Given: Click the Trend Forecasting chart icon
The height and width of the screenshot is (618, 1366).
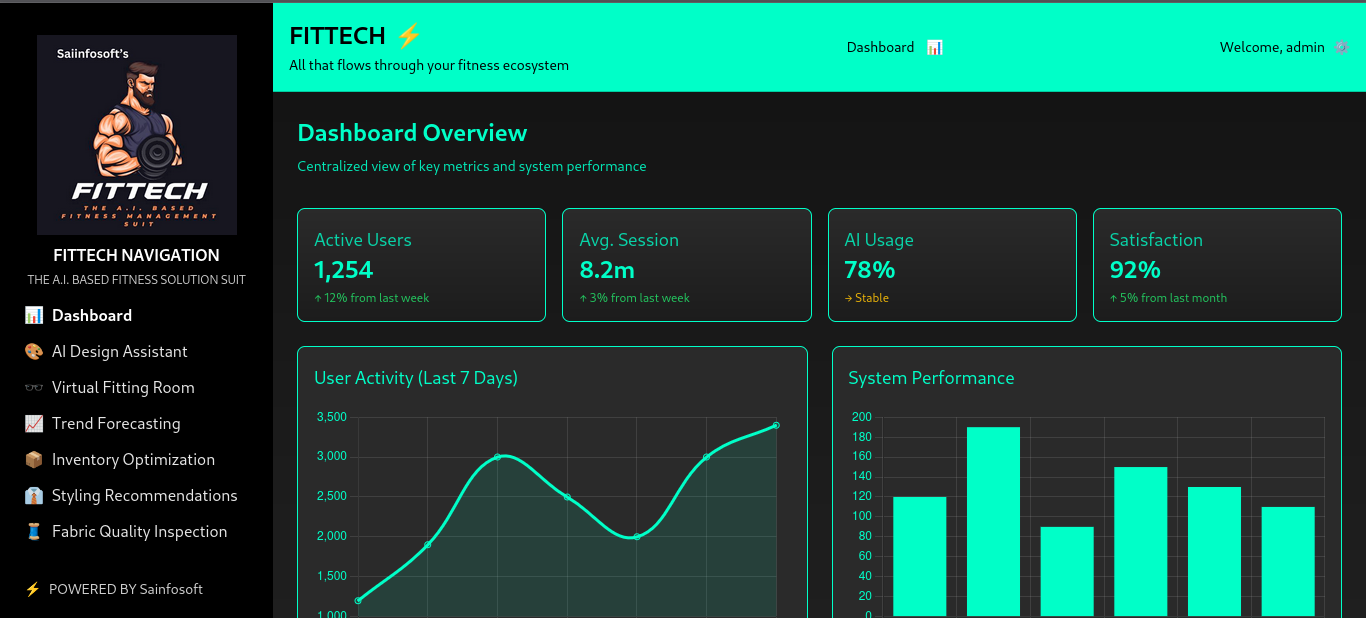Looking at the screenshot, I should (34, 423).
